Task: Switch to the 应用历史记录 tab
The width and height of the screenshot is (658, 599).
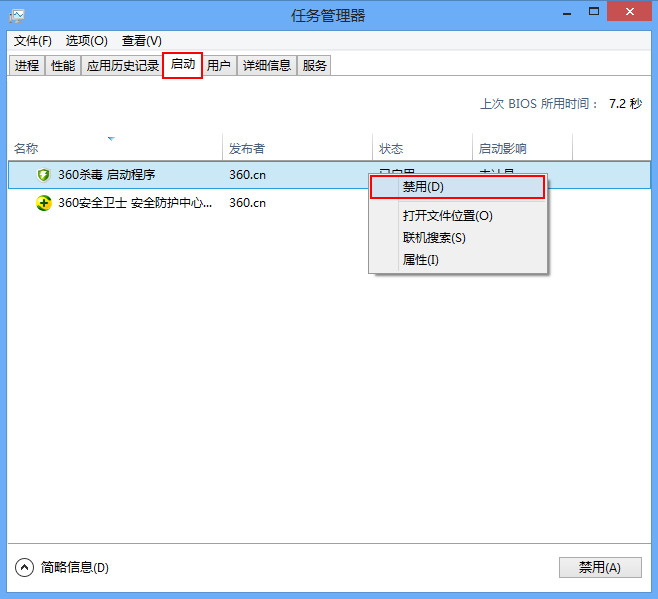Action: coord(122,66)
